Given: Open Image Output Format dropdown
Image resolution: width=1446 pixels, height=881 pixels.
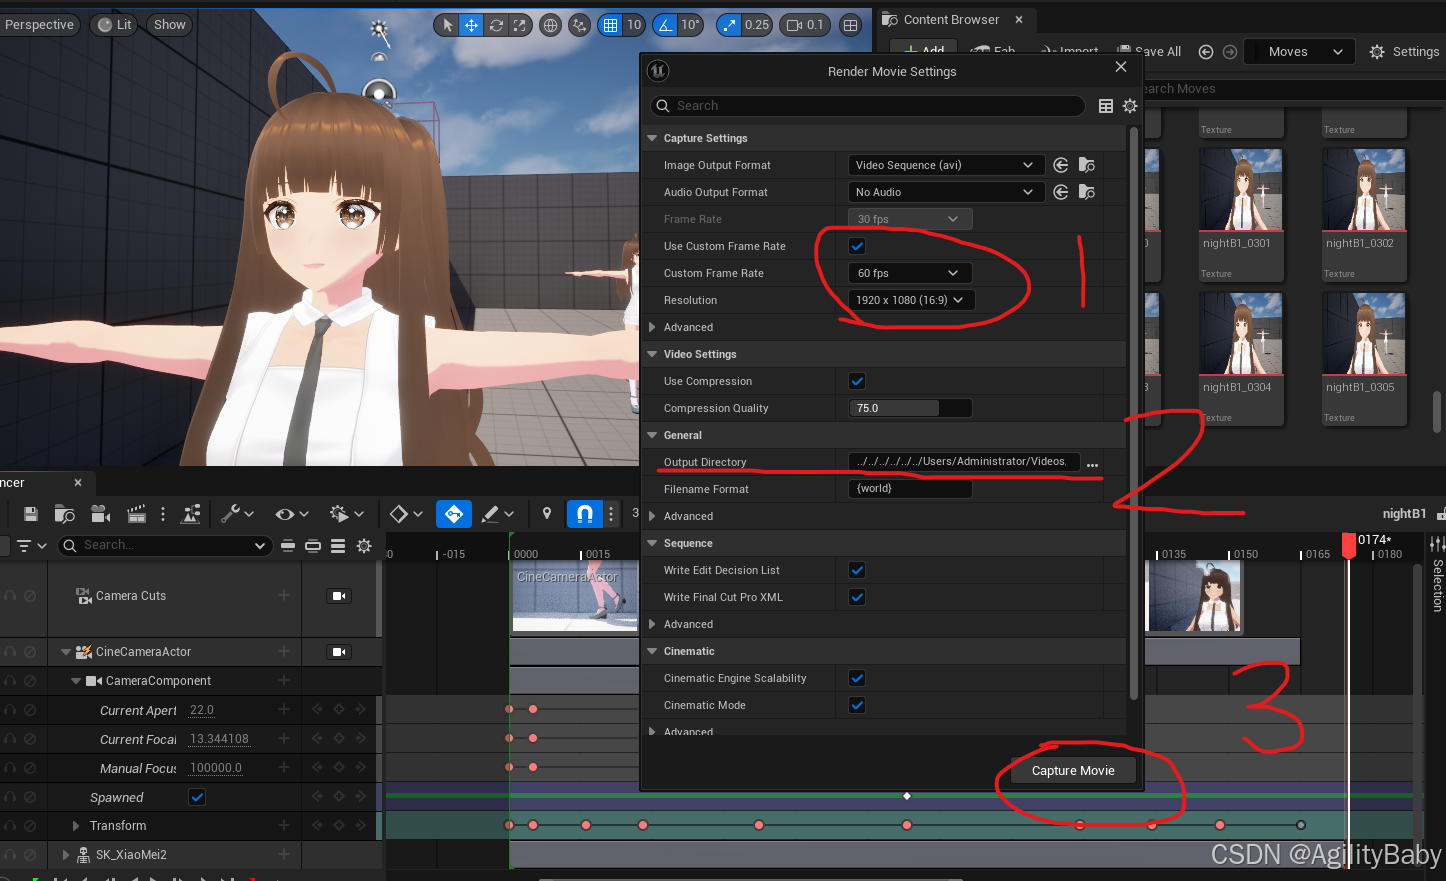Looking at the screenshot, I should tap(945, 165).
